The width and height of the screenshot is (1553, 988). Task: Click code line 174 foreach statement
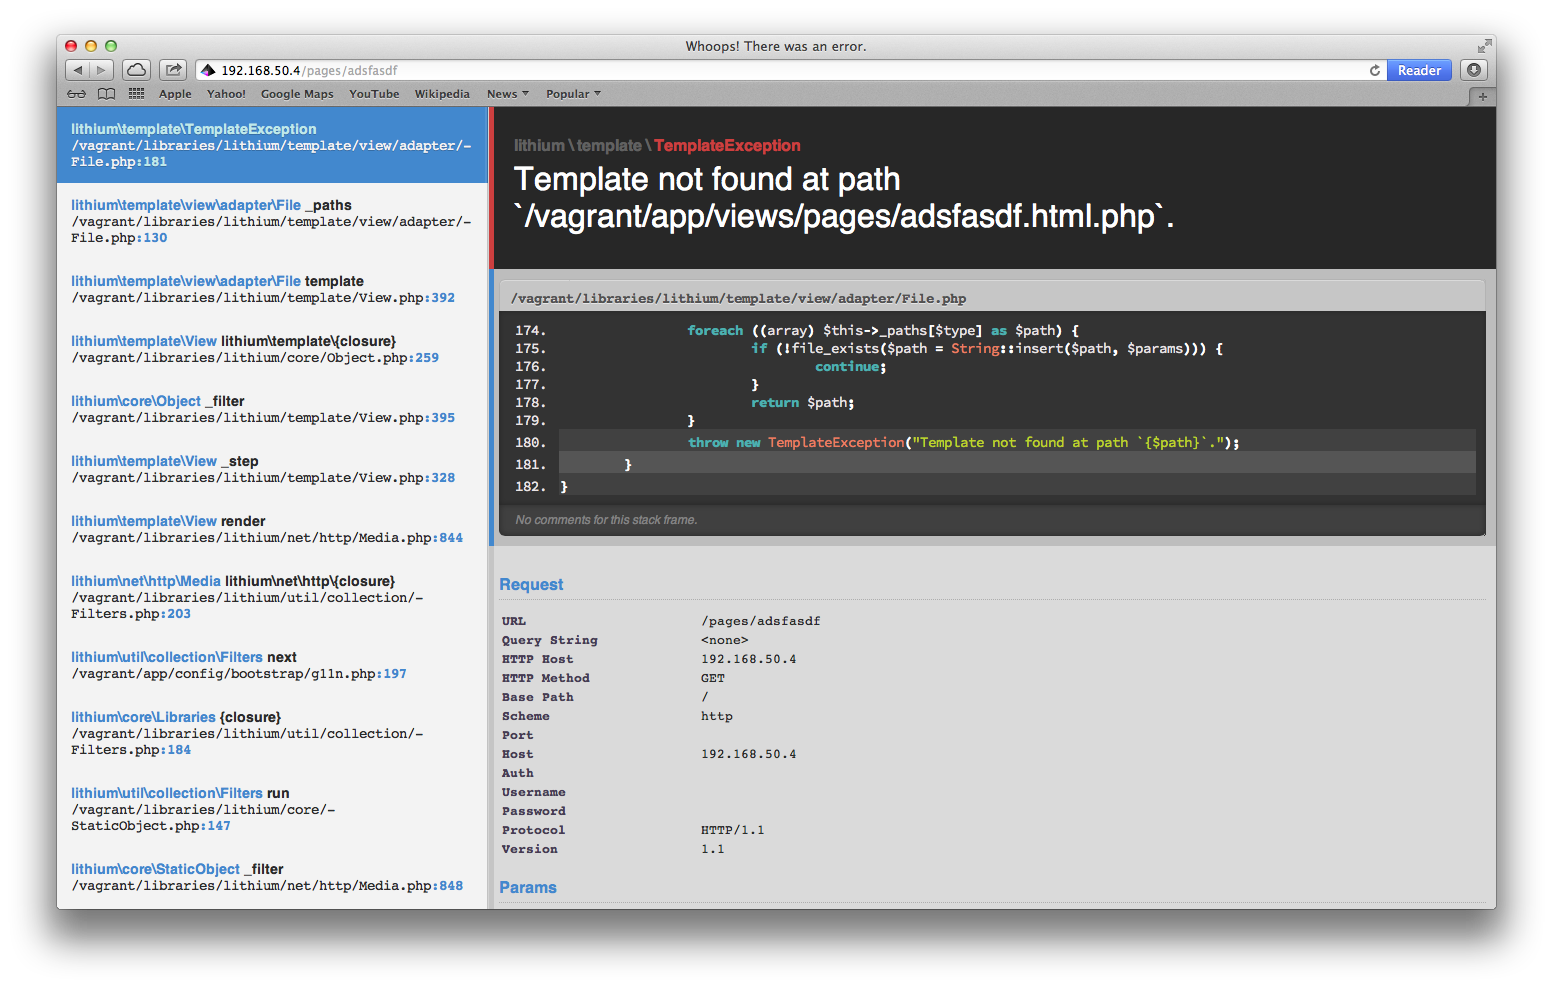click(883, 331)
